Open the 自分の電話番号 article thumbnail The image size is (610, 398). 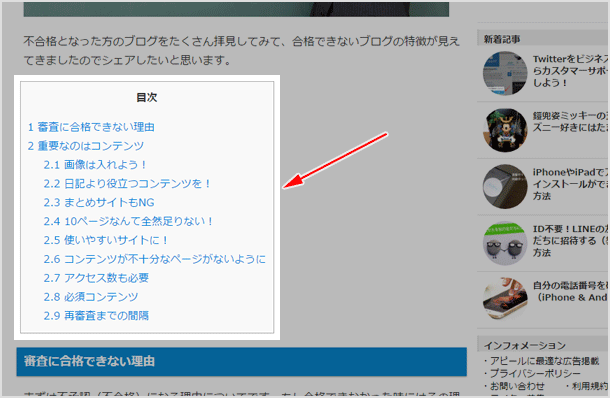click(x=505, y=300)
